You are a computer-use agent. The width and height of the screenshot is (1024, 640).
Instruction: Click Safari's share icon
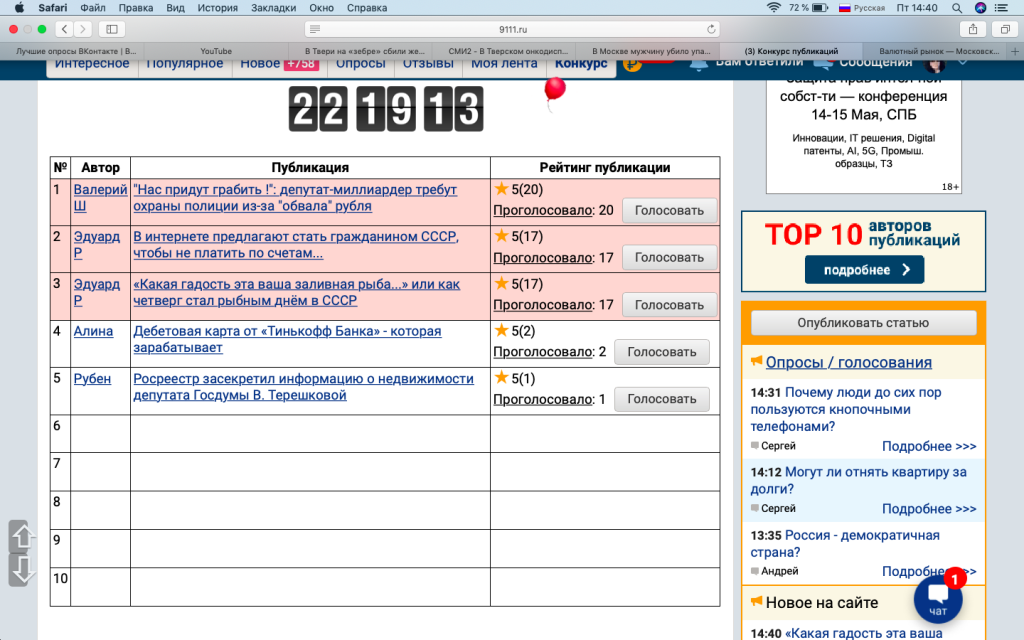(x=973, y=29)
